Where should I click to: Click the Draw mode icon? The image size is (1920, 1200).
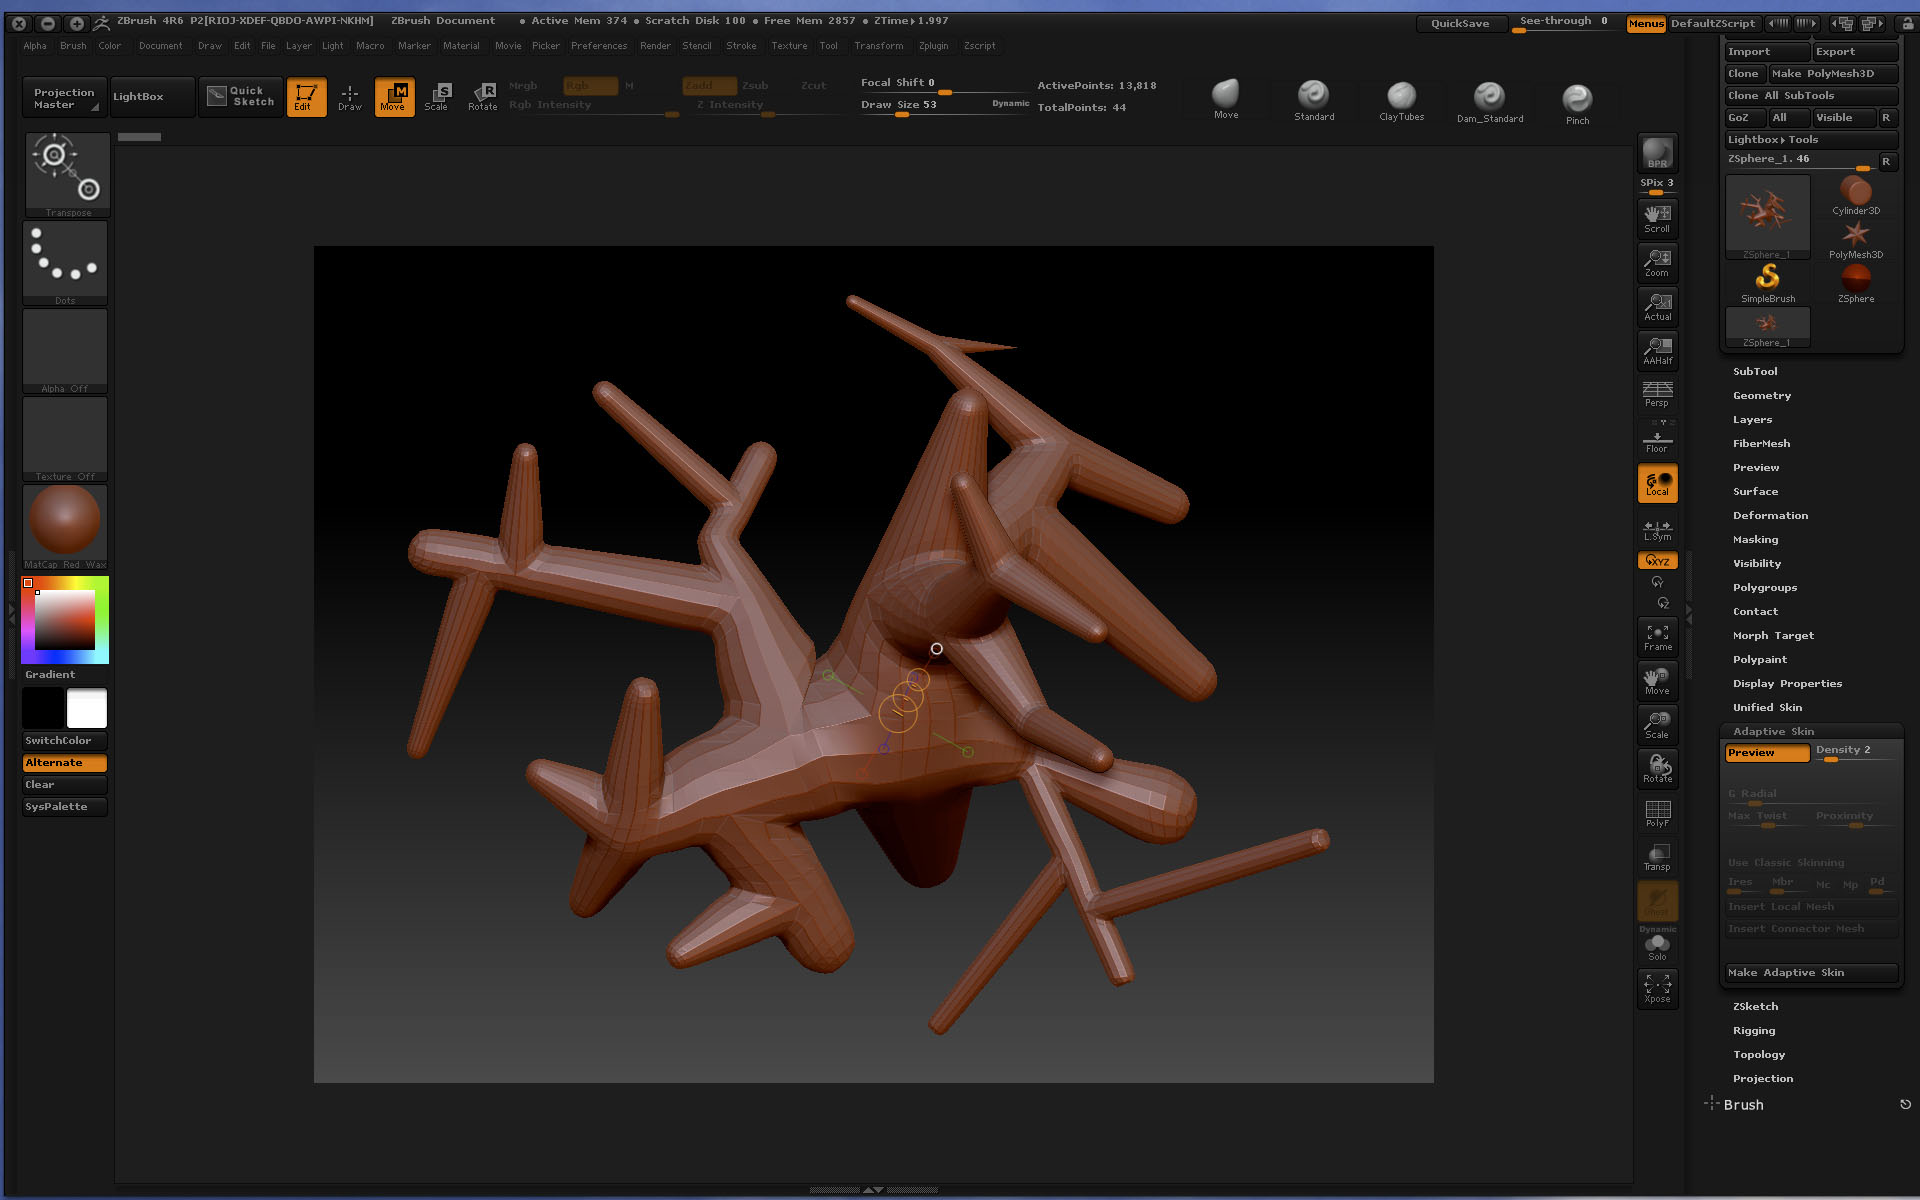(349, 97)
